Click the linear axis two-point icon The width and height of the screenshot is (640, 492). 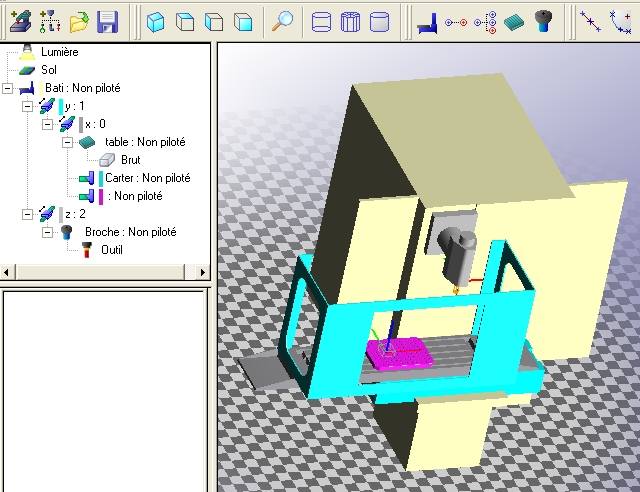click(456, 22)
